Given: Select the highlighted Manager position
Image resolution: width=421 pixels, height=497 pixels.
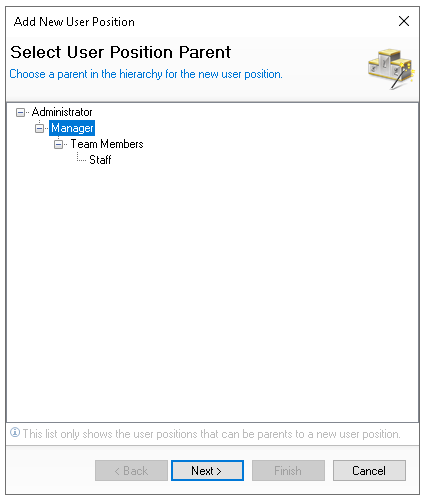Looking at the screenshot, I should tap(72, 128).
